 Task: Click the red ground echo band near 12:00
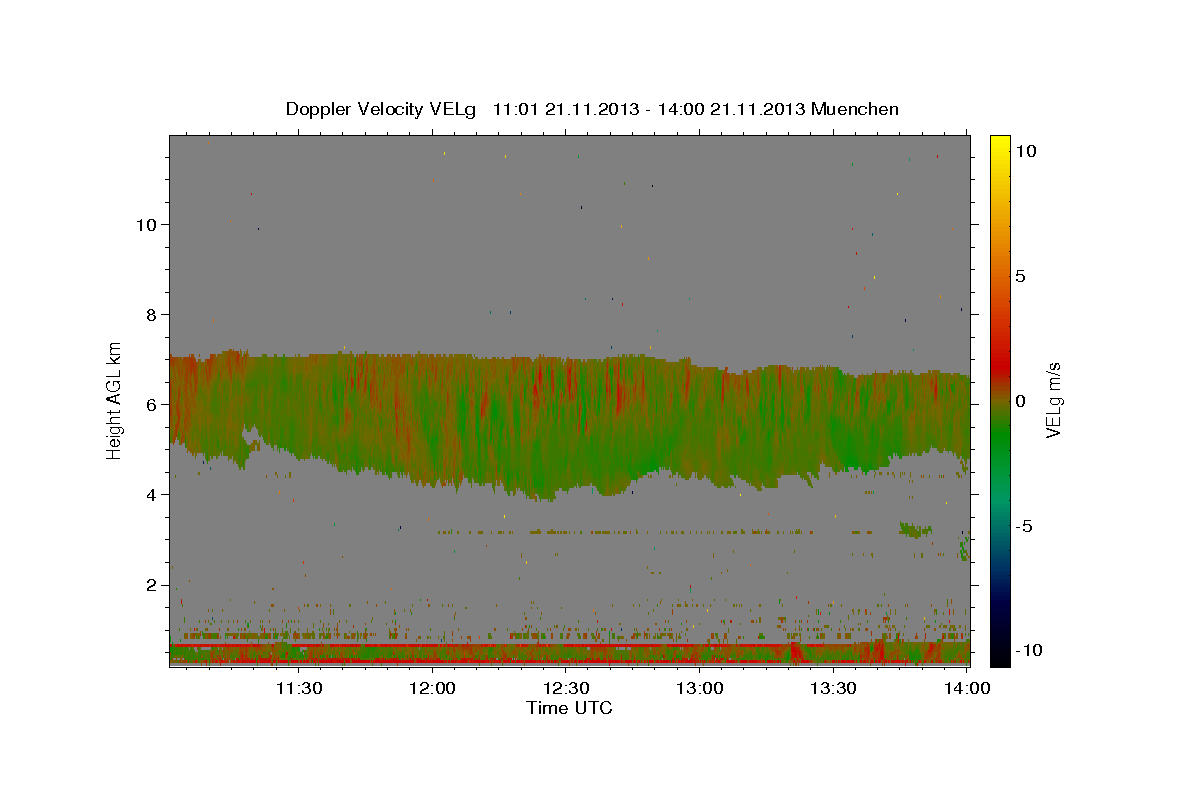433,661
